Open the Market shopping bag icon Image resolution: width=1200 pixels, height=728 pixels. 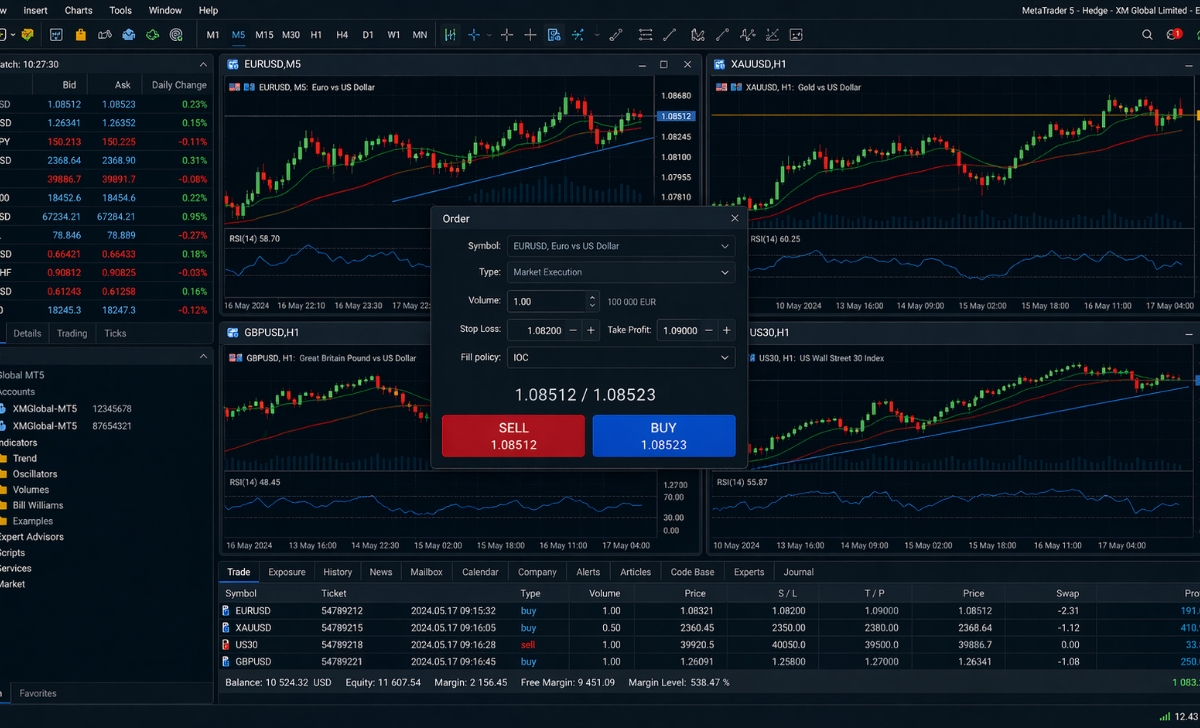click(79, 35)
